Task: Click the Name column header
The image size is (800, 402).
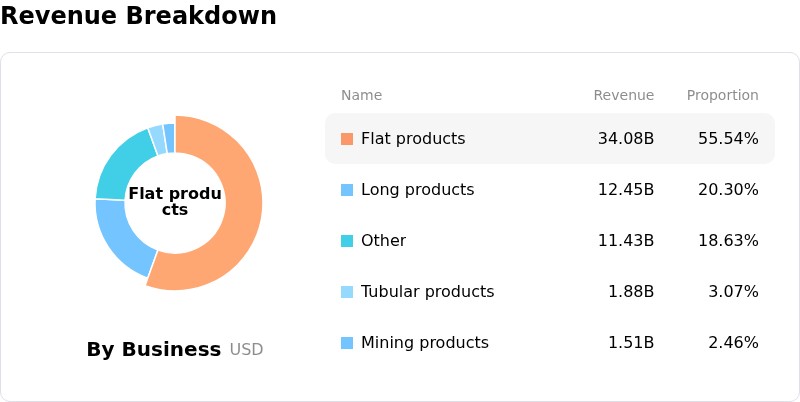Action: click(361, 95)
